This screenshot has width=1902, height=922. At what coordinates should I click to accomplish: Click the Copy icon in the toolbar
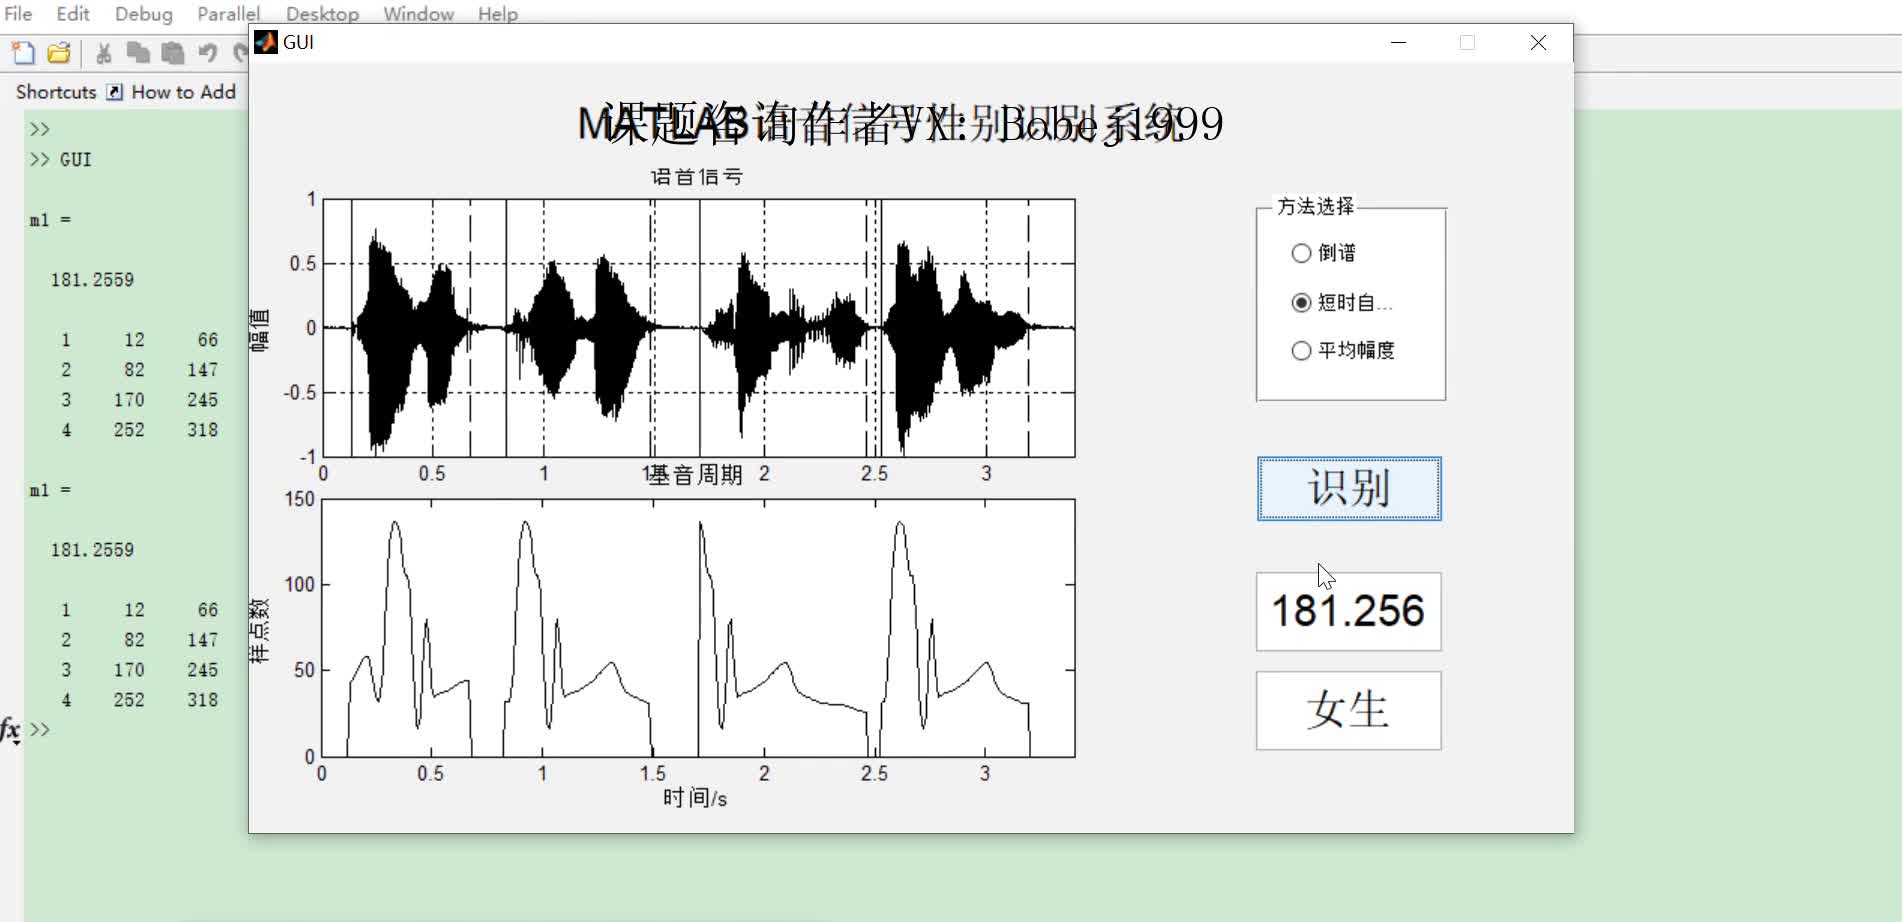coord(138,53)
